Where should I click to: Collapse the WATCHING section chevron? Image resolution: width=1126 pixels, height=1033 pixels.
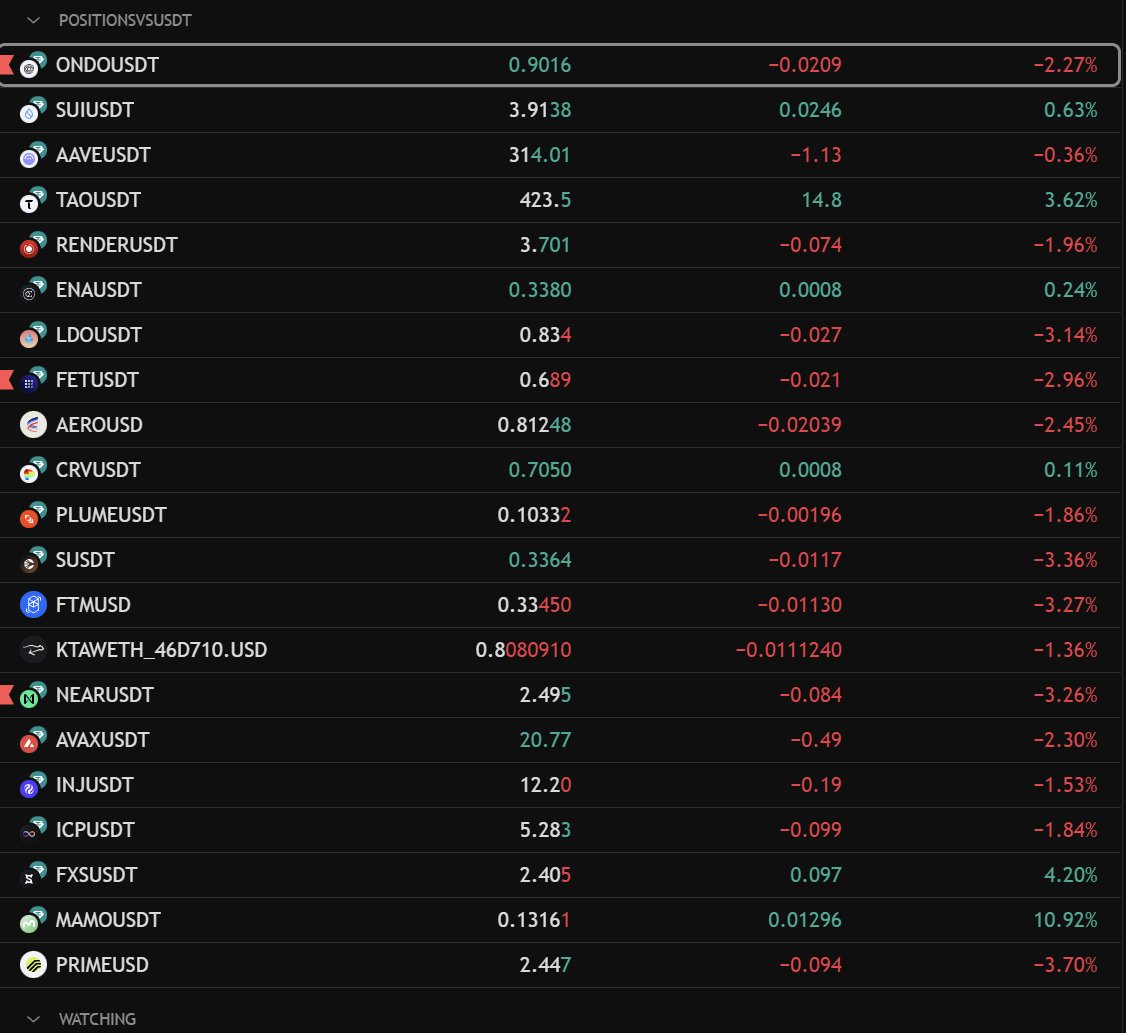[x=33, y=1019]
